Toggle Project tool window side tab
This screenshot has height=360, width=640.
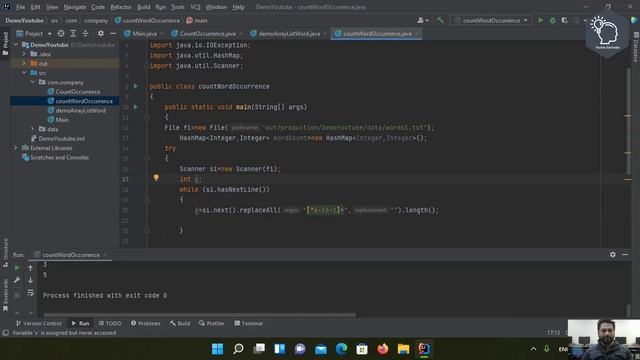pos(5,43)
